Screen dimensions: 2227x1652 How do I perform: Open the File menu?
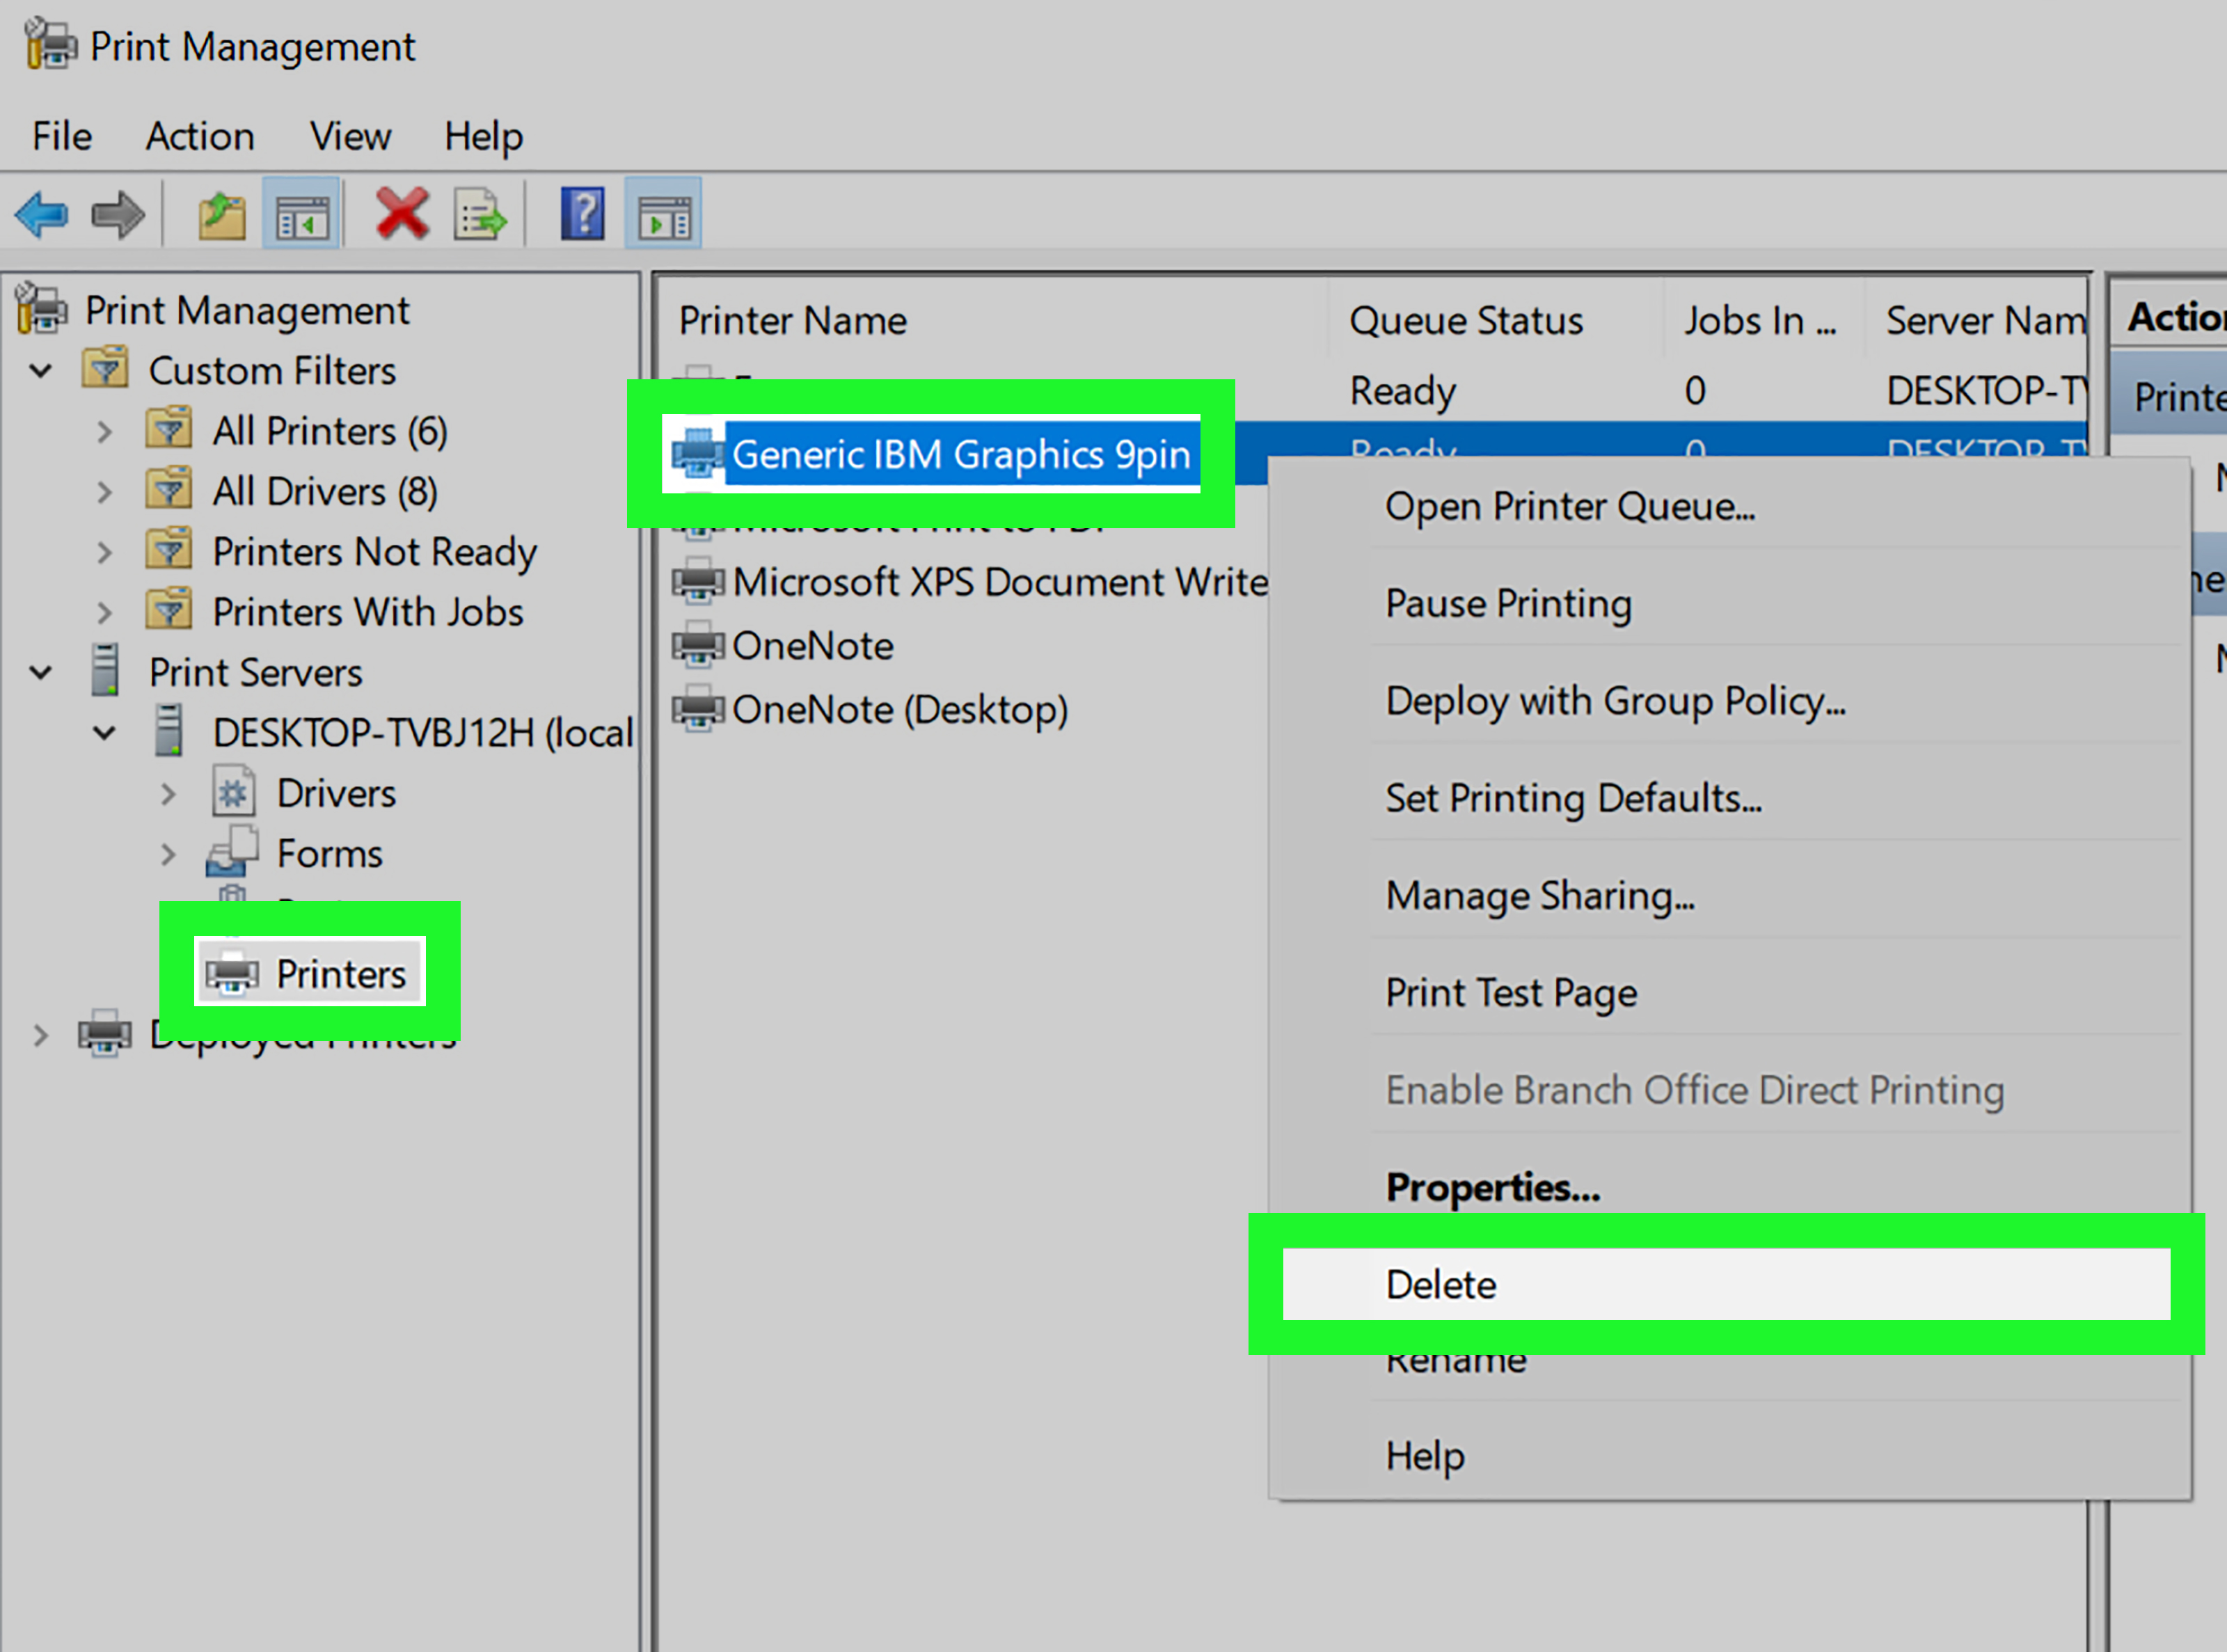point(62,136)
